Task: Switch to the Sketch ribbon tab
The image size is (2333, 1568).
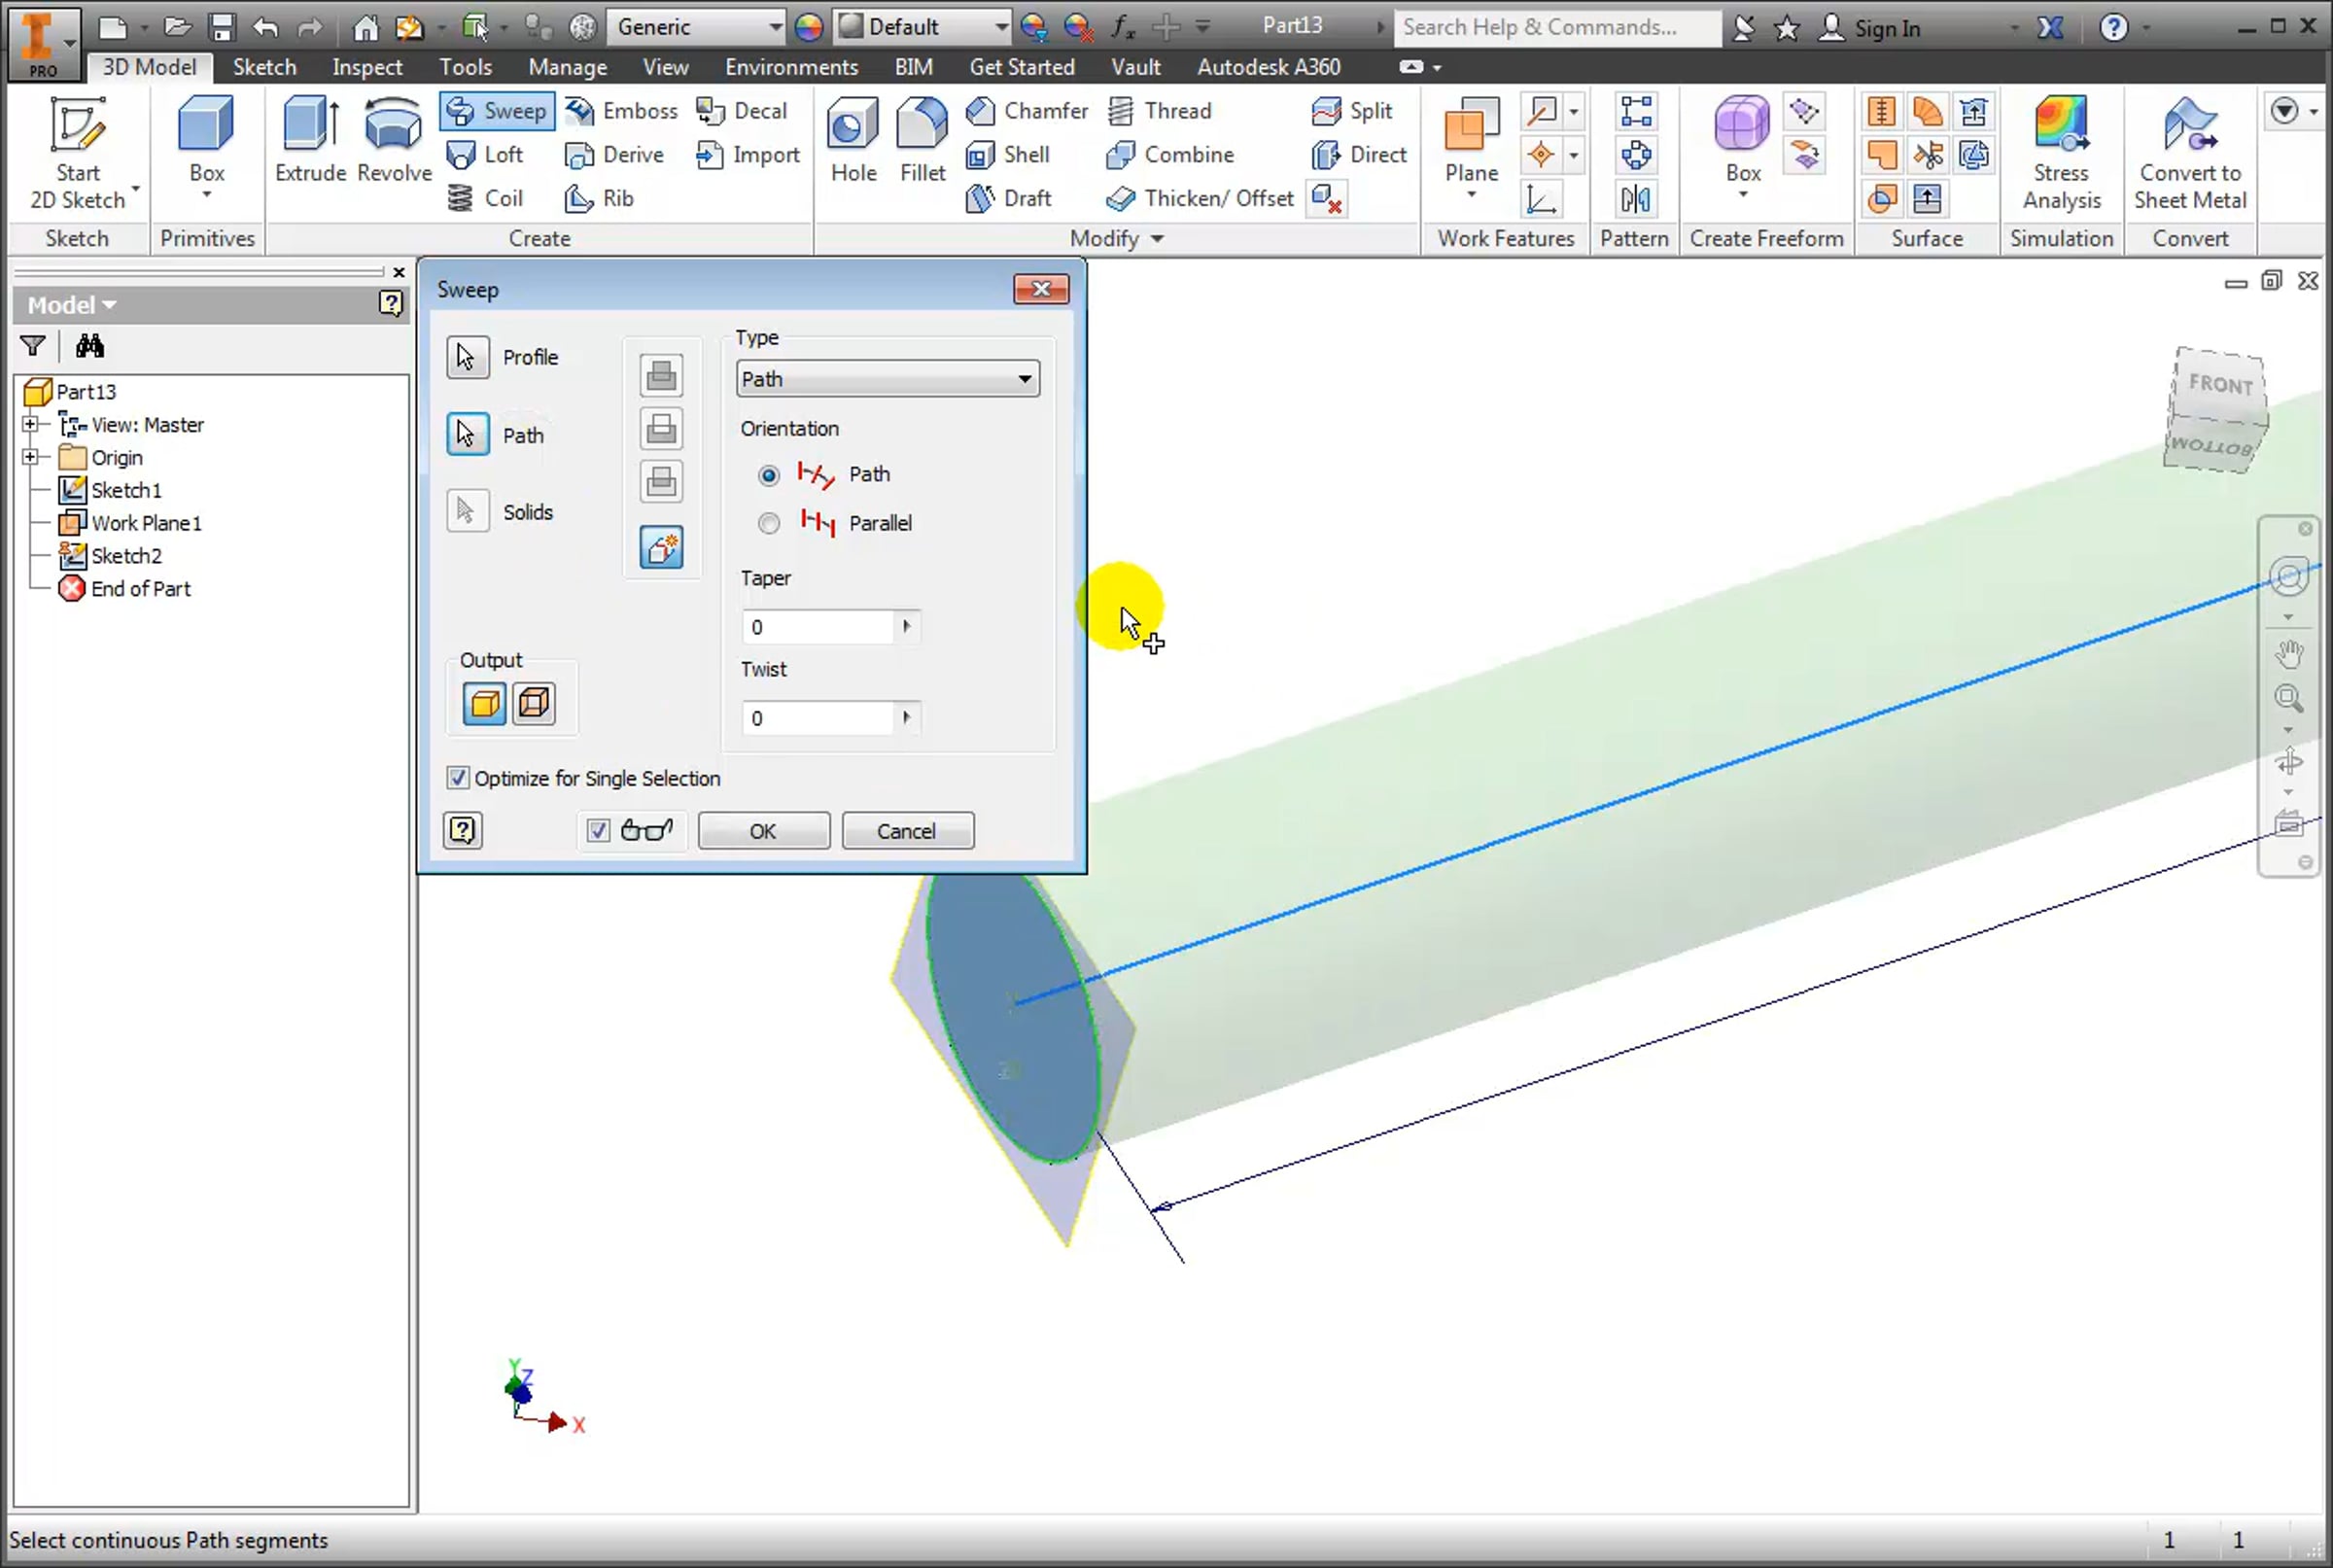Action: click(x=264, y=67)
